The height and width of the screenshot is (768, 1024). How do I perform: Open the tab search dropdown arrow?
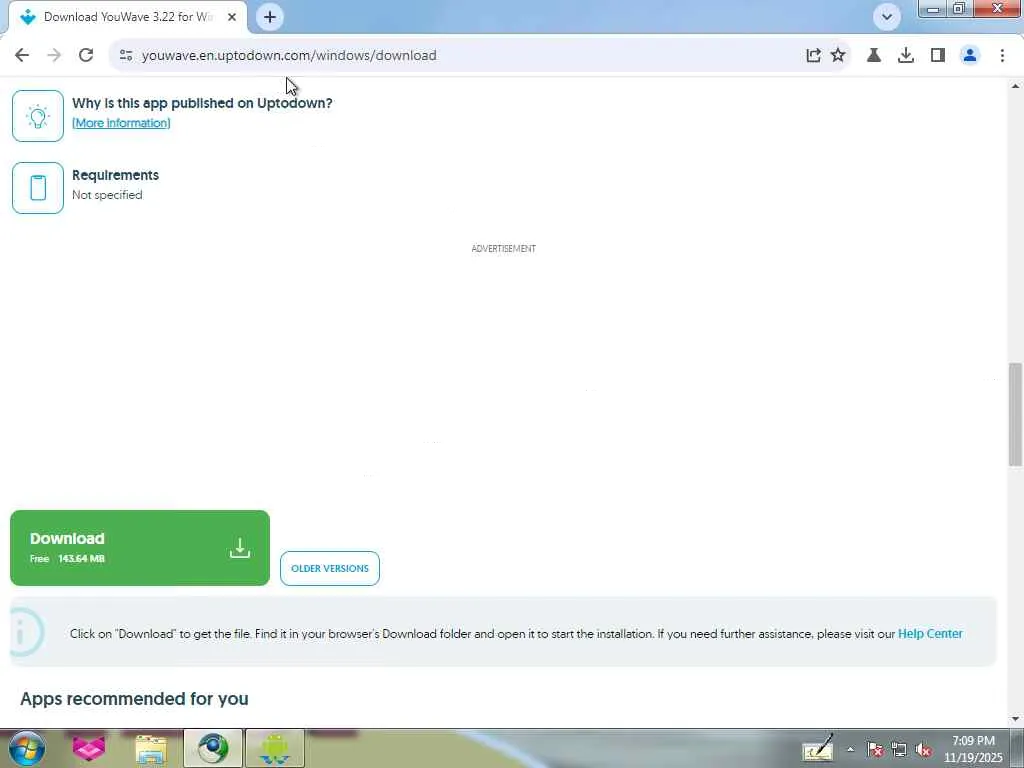pyautogui.click(x=887, y=17)
